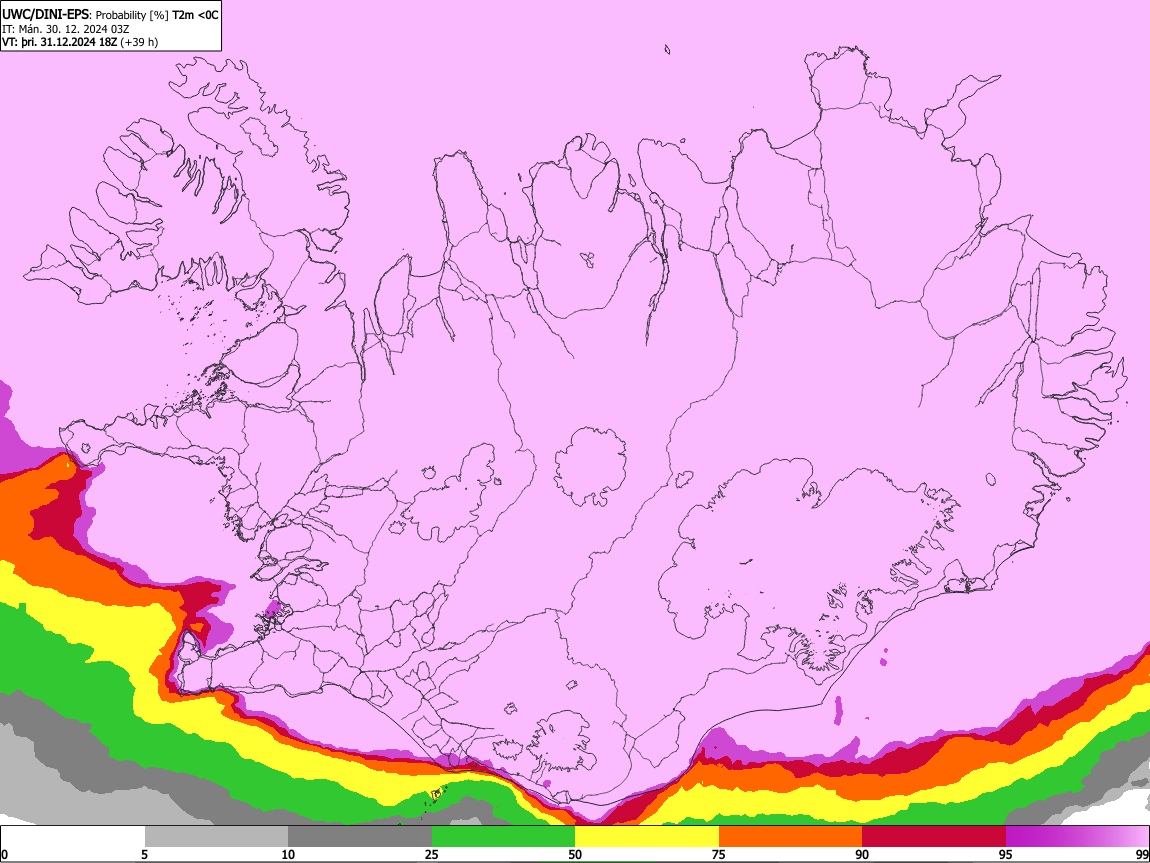The image size is (1150, 863).
Task: Click the red 90–95 legend band
Action: [x=934, y=837]
